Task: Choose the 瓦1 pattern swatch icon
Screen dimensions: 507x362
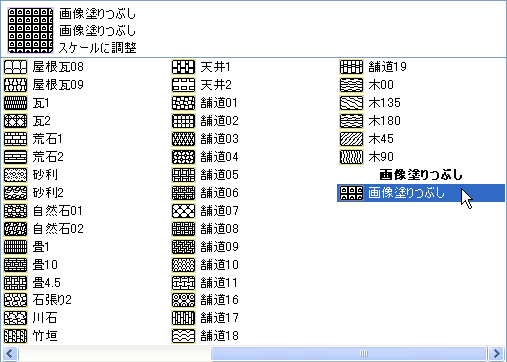Action: click(x=15, y=103)
